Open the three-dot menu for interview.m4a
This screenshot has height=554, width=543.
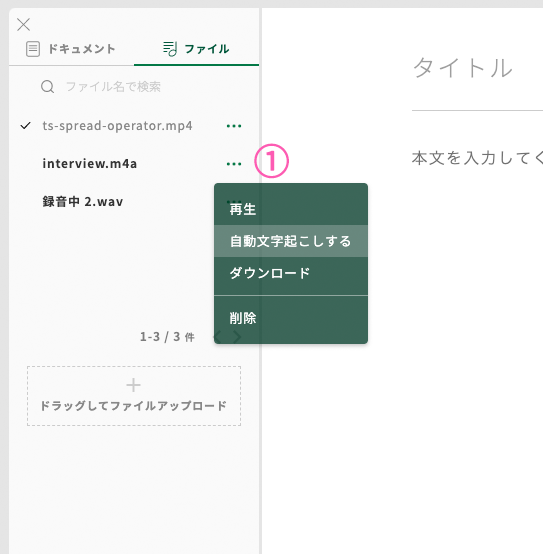coord(234,164)
